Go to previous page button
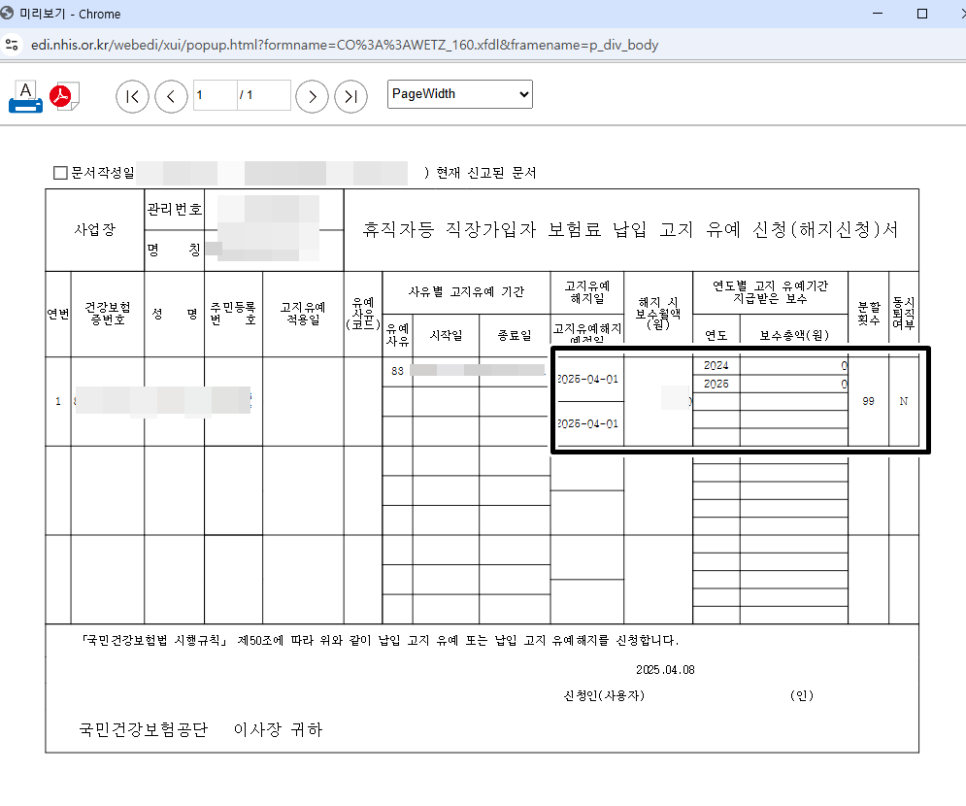The image size is (966, 806). 171,96
